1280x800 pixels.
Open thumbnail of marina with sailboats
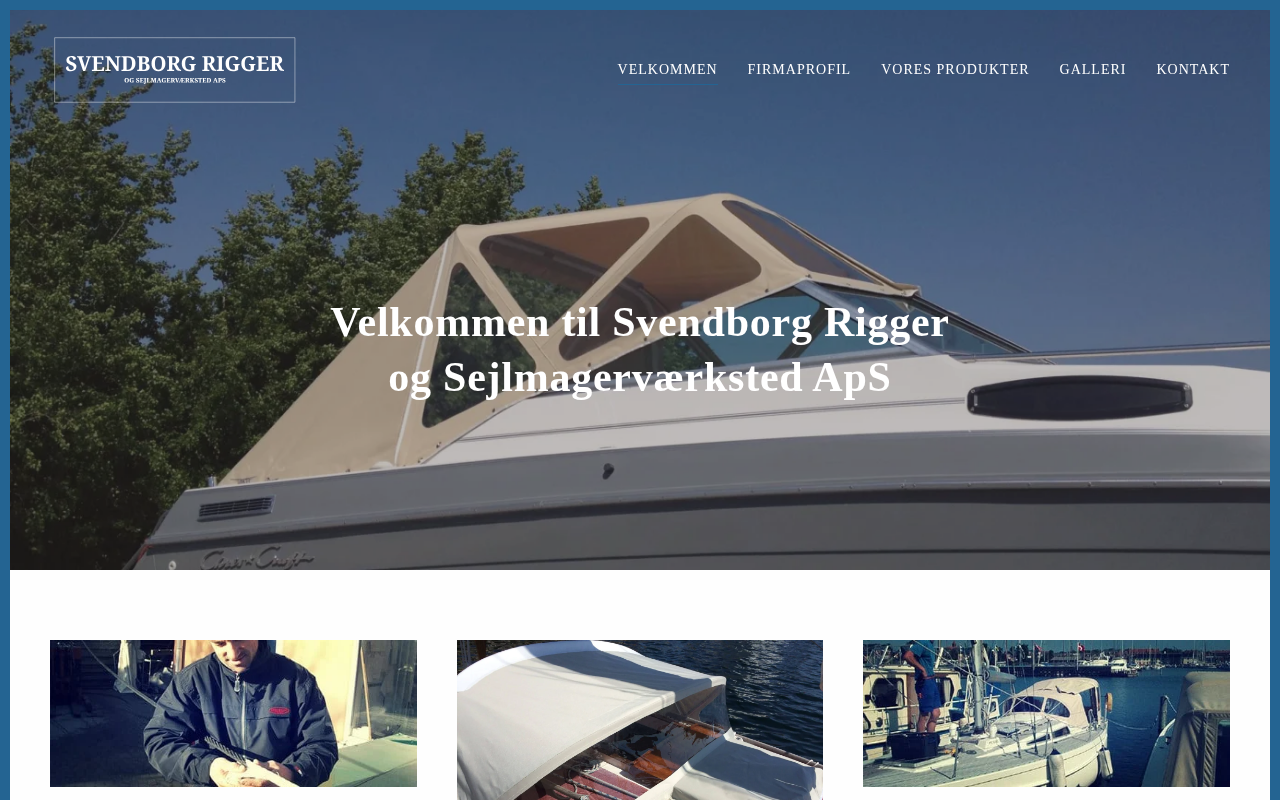point(1046,713)
